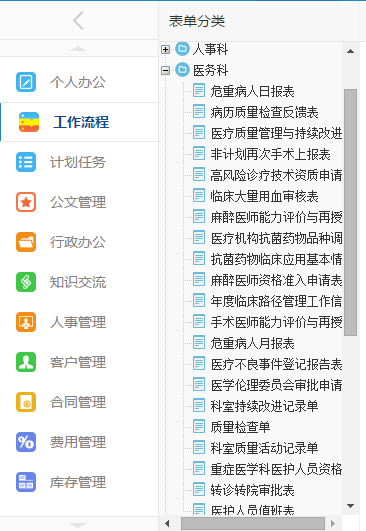The image size is (366, 531).
Task: Open the 客户管理 person icon
Action: pyautogui.click(x=26, y=362)
